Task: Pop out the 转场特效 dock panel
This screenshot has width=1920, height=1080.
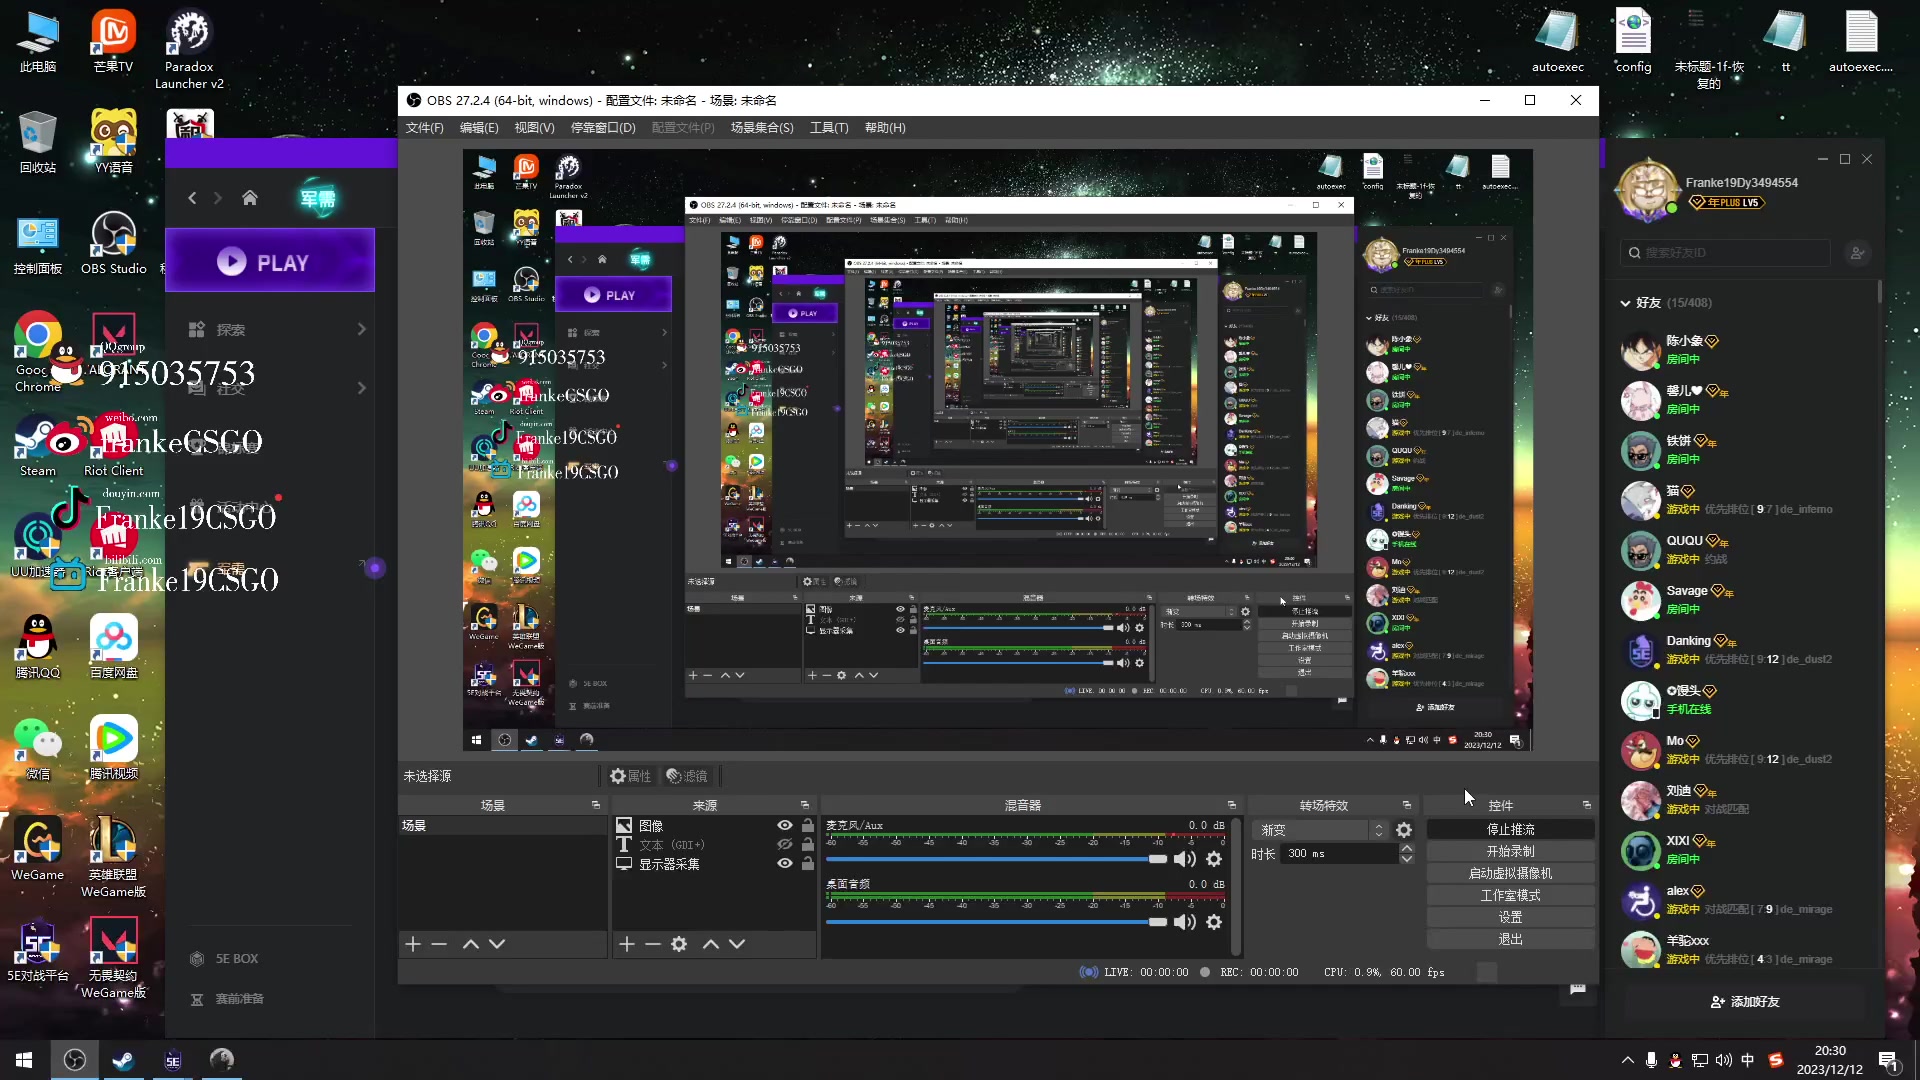Action: click(x=1407, y=805)
